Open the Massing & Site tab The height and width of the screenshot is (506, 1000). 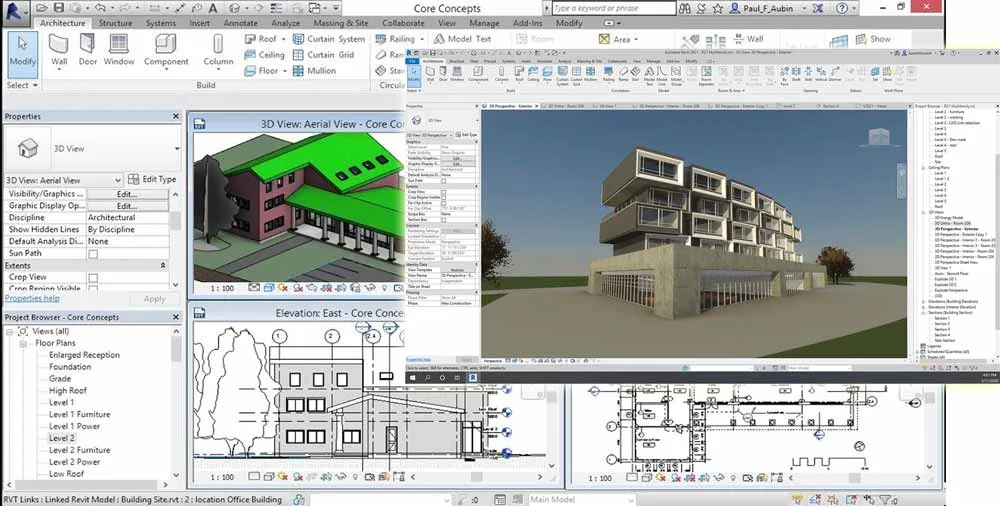pyautogui.click(x=341, y=23)
